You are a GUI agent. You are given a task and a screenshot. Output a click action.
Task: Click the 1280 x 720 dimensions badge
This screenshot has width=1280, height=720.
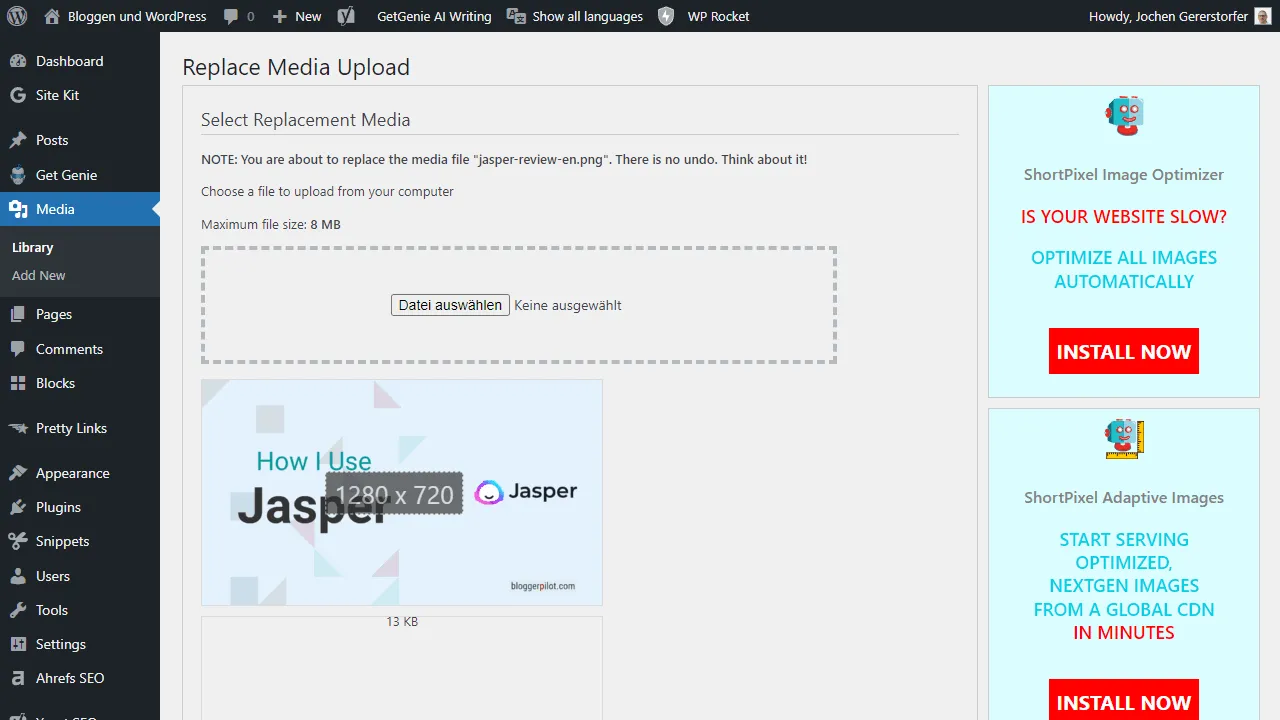(x=395, y=494)
